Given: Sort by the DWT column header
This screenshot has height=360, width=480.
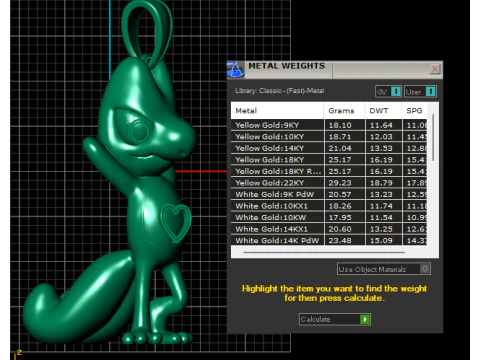Looking at the screenshot, I should click(383, 111).
